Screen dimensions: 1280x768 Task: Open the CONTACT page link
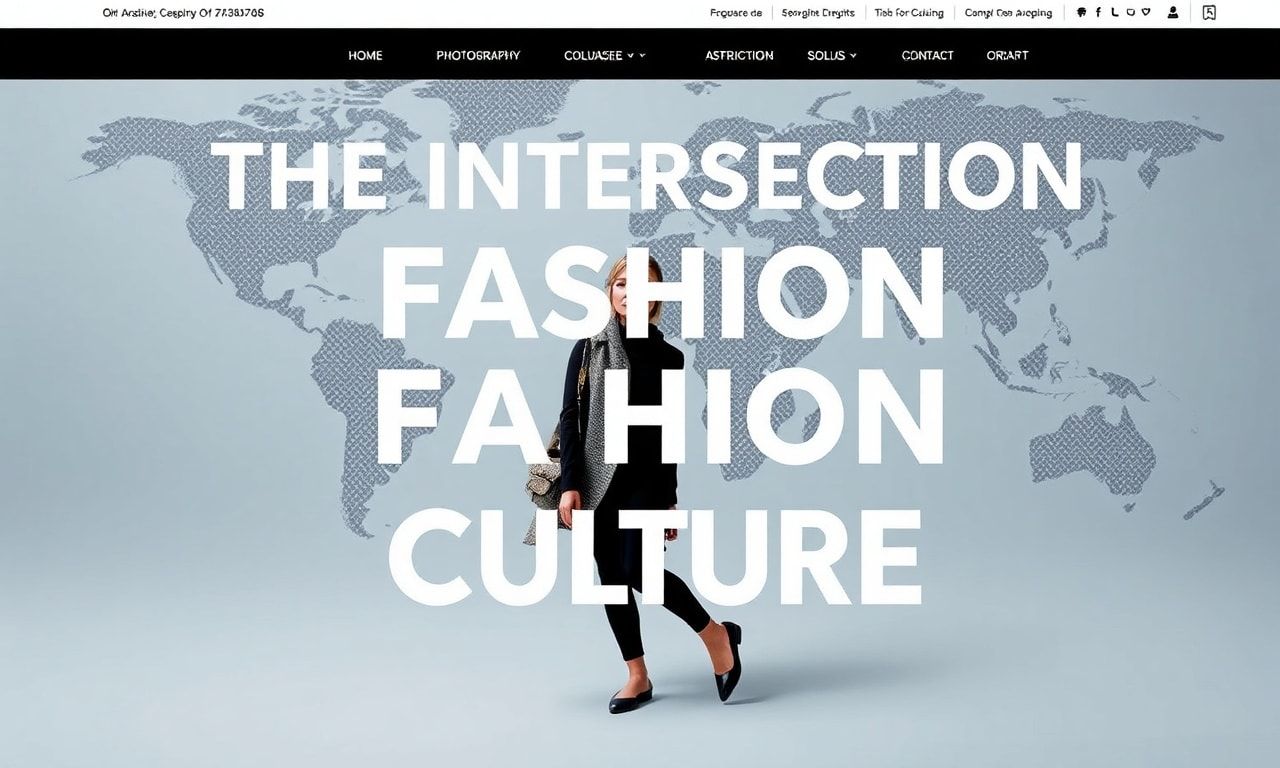[927, 56]
